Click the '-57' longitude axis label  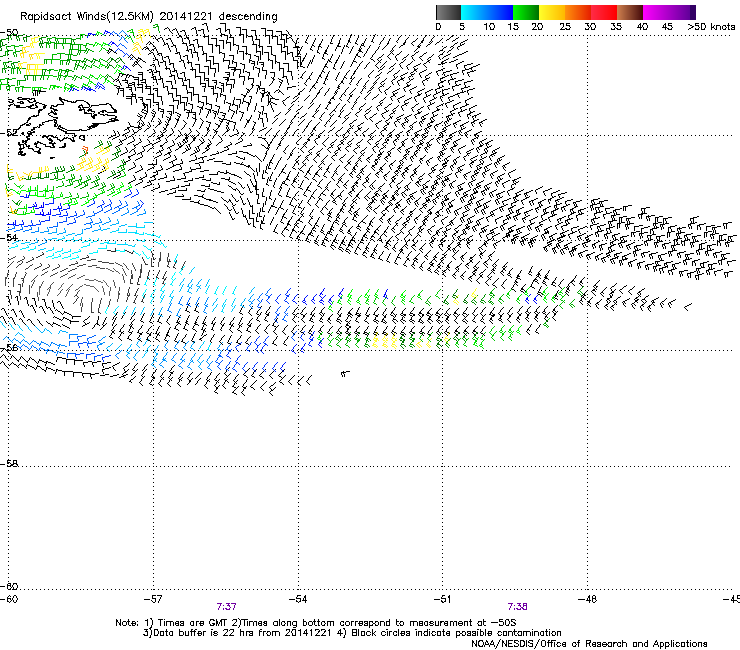pyautogui.click(x=153, y=599)
